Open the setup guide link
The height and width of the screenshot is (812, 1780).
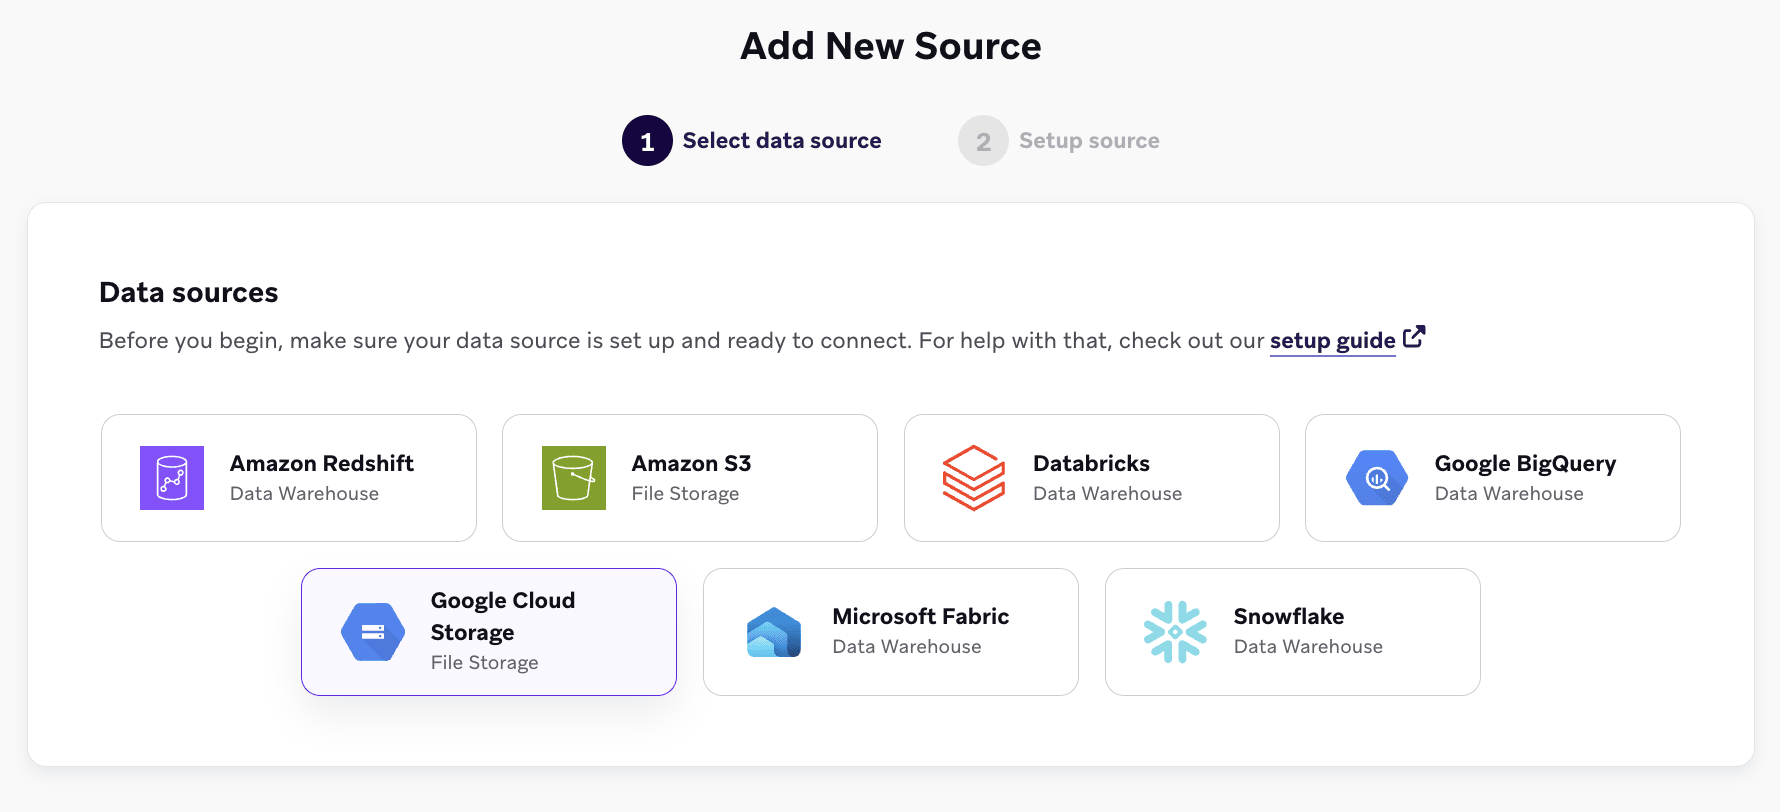[1332, 341]
